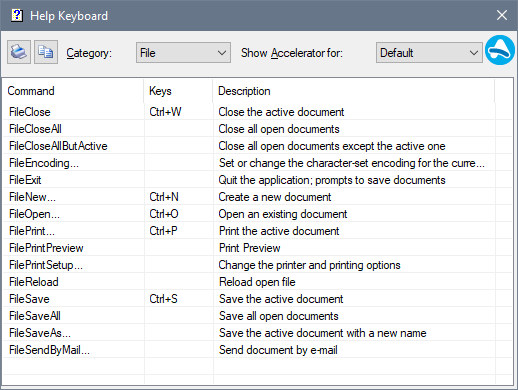Sort by the Command column header
The width and height of the screenshot is (518, 390).
[73, 91]
